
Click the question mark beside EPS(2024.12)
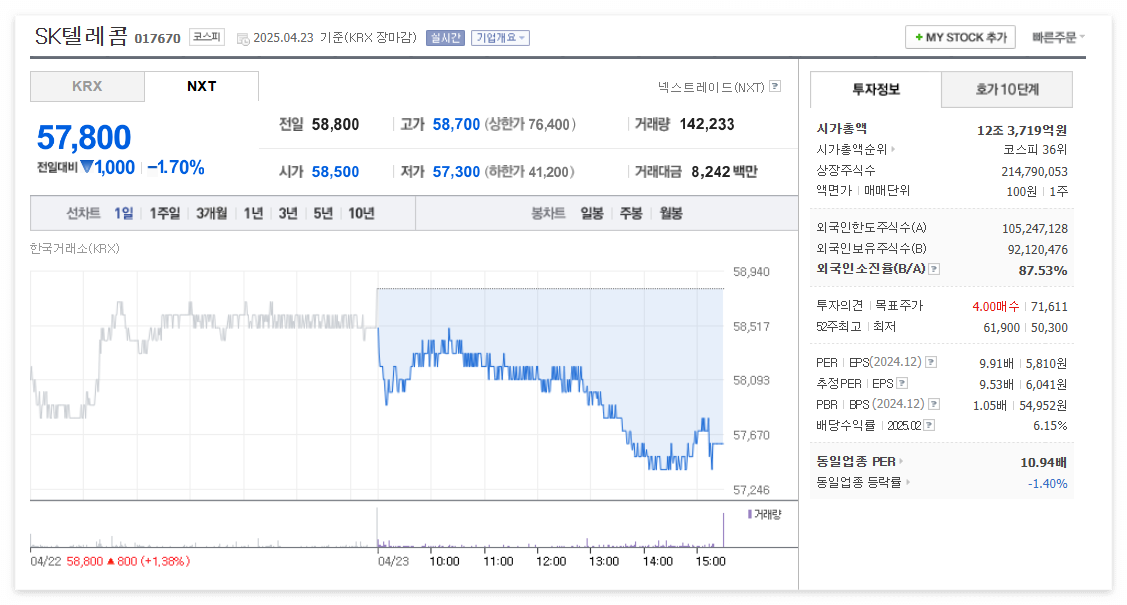[930, 363]
